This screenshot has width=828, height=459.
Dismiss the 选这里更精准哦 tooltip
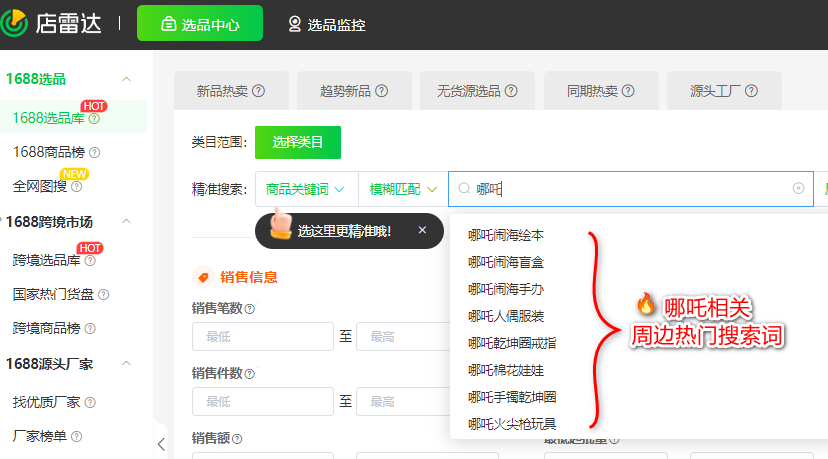(422, 230)
